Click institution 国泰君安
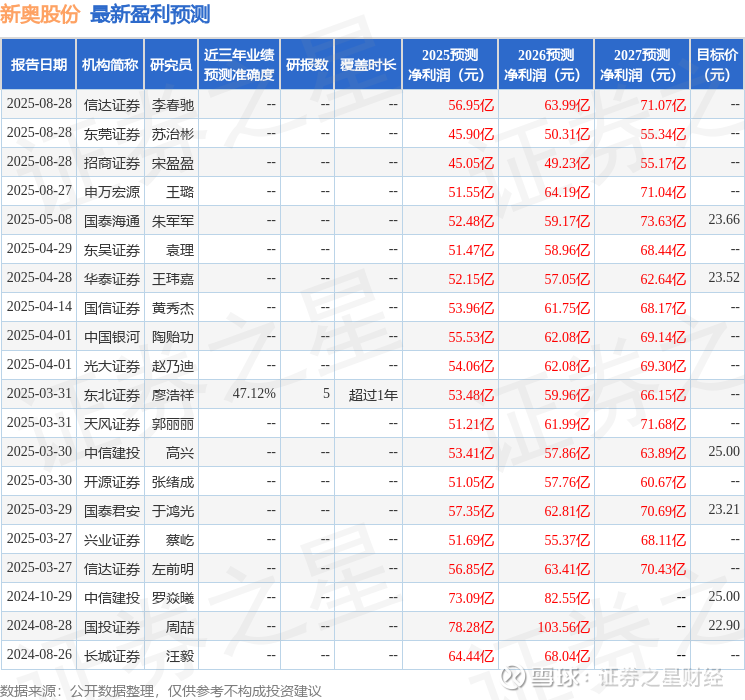745x700 pixels. pyautogui.click(x=112, y=511)
